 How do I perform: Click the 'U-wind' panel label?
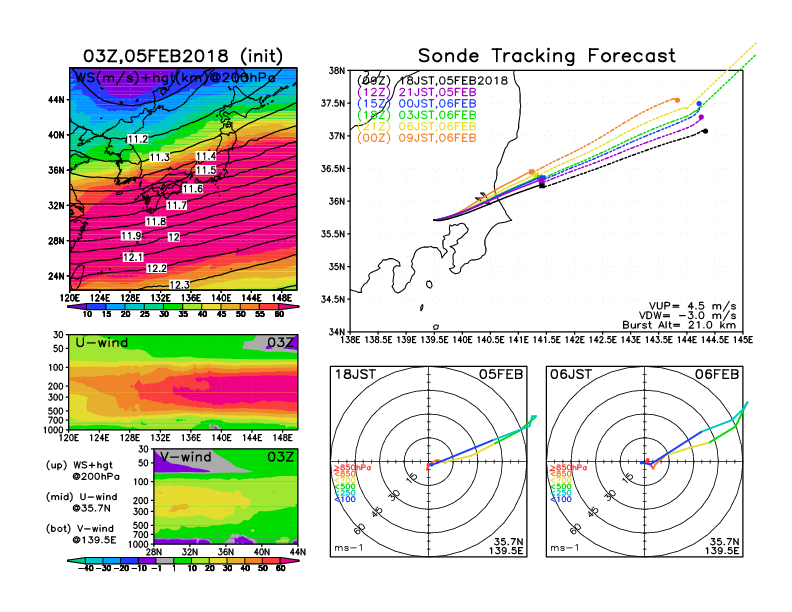pyautogui.click(x=102, y=343)
